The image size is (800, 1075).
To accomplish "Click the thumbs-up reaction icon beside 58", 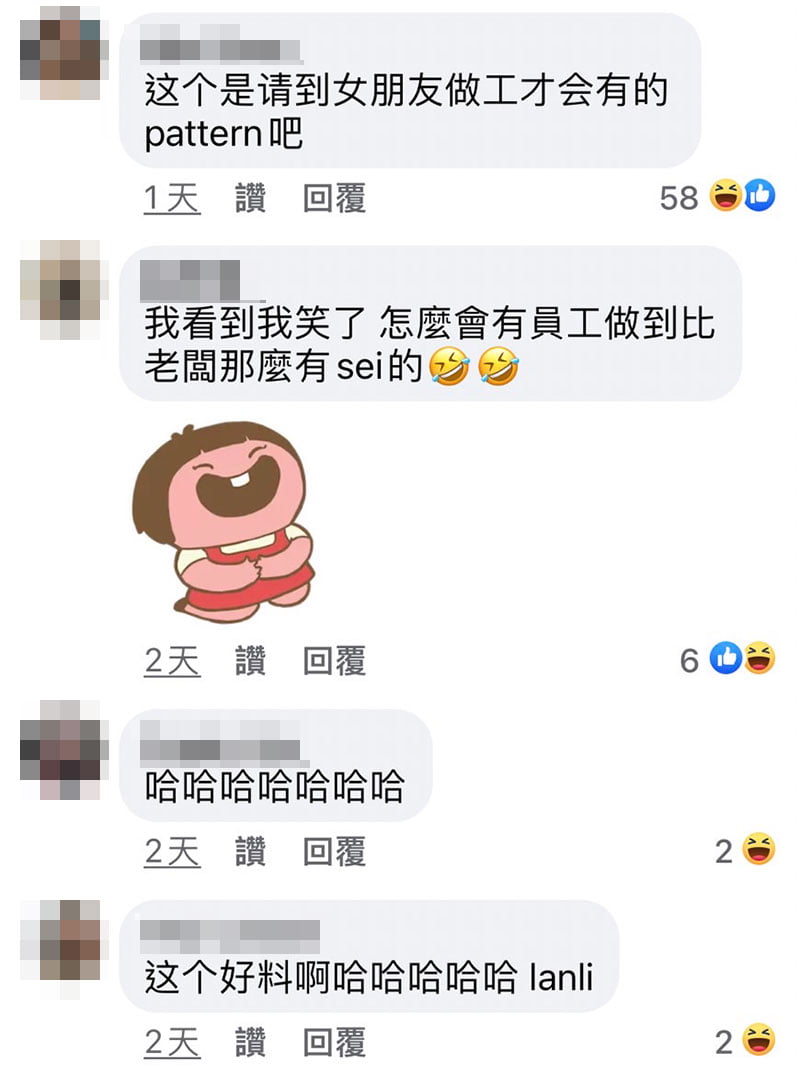I will pos(759,195).
